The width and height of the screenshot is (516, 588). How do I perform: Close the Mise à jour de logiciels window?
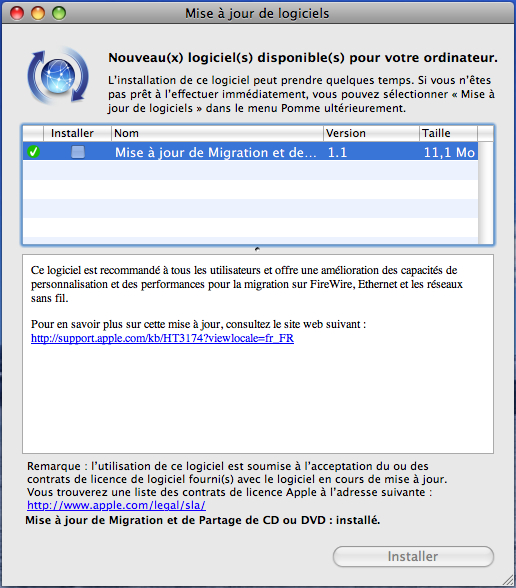tap(17, 13)
